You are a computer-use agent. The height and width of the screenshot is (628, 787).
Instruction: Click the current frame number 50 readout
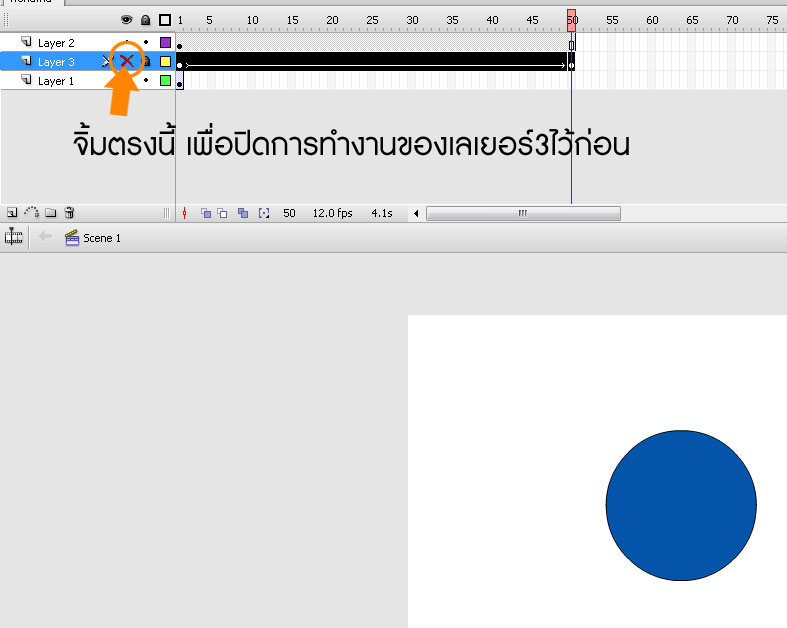289,213
